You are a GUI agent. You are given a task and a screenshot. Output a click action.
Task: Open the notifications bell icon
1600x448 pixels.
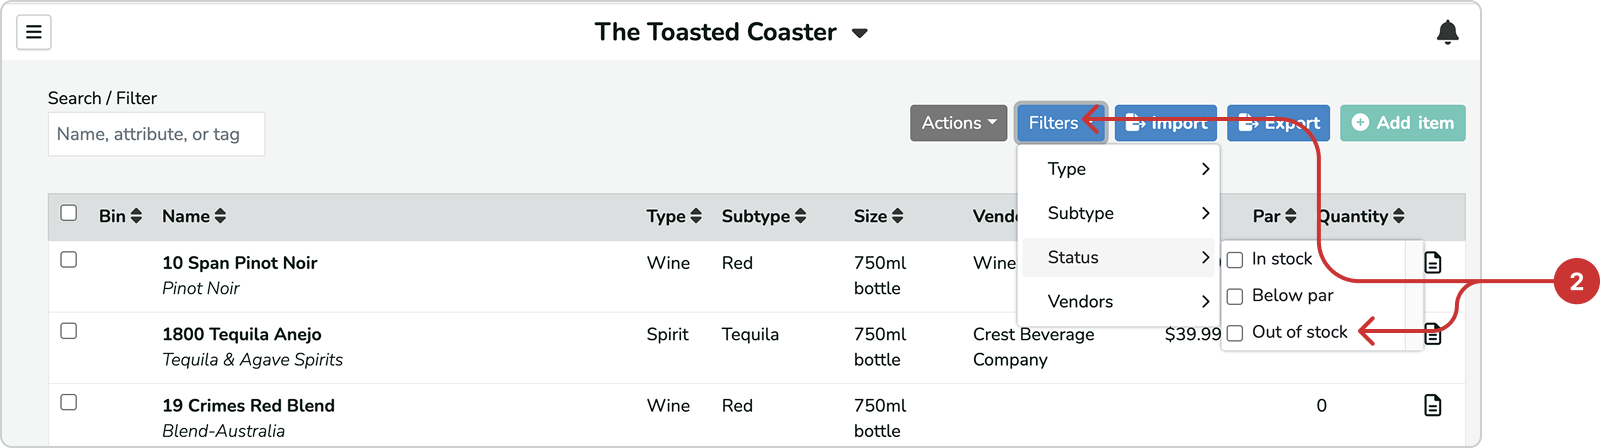pos(1447,32)
